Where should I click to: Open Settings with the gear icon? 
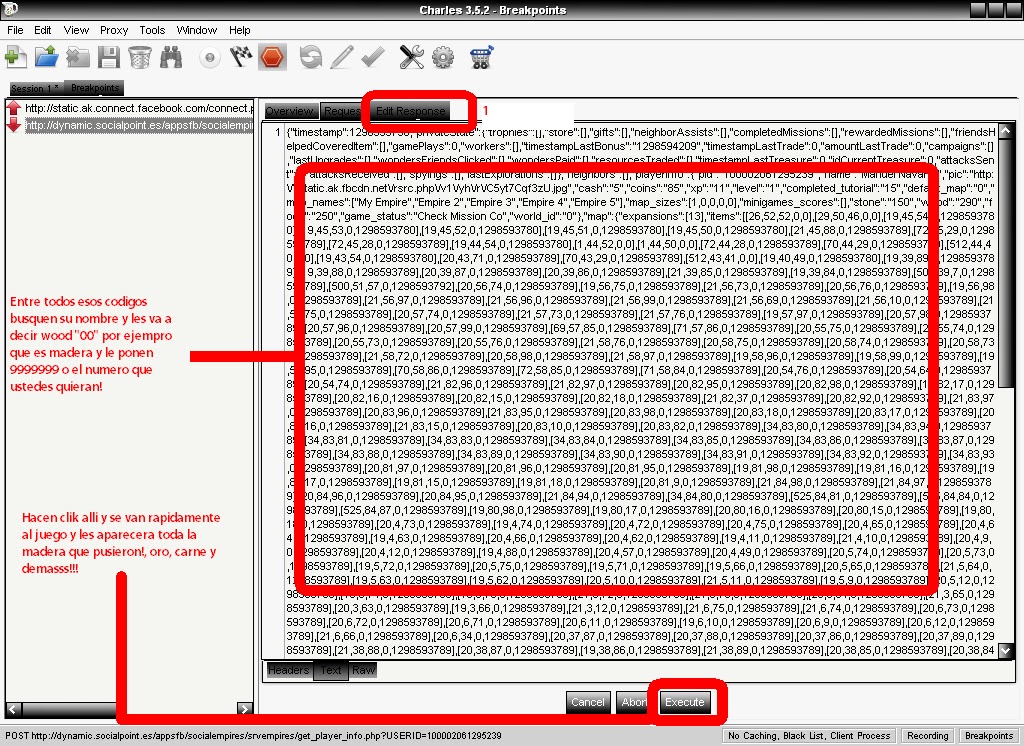click(x=443, y=57)
